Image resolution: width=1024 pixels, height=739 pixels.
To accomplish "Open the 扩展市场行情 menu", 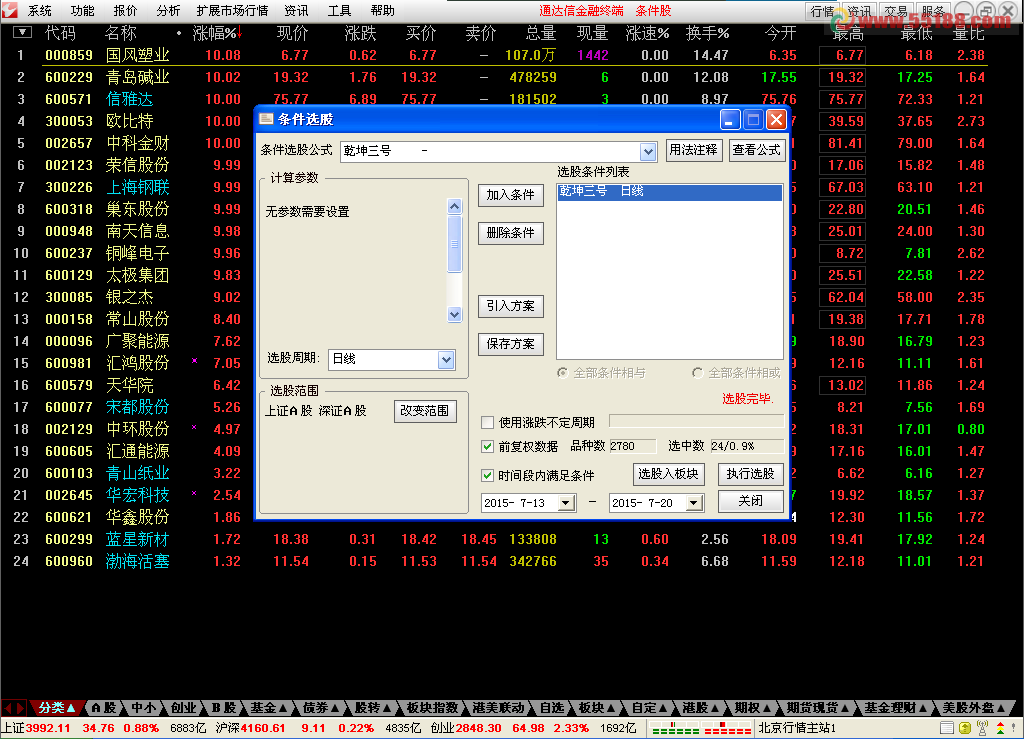I will 232,10.
